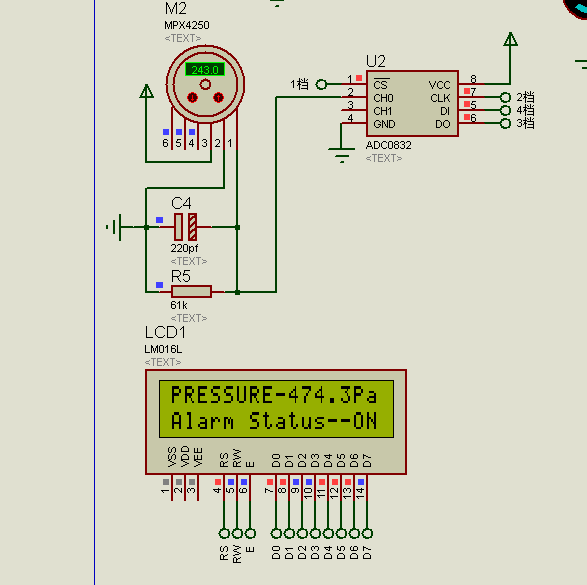The image size is (587, 585).
Task: Click the ground symbol below ADC0832 GND
Action: [x=341, y=155]
